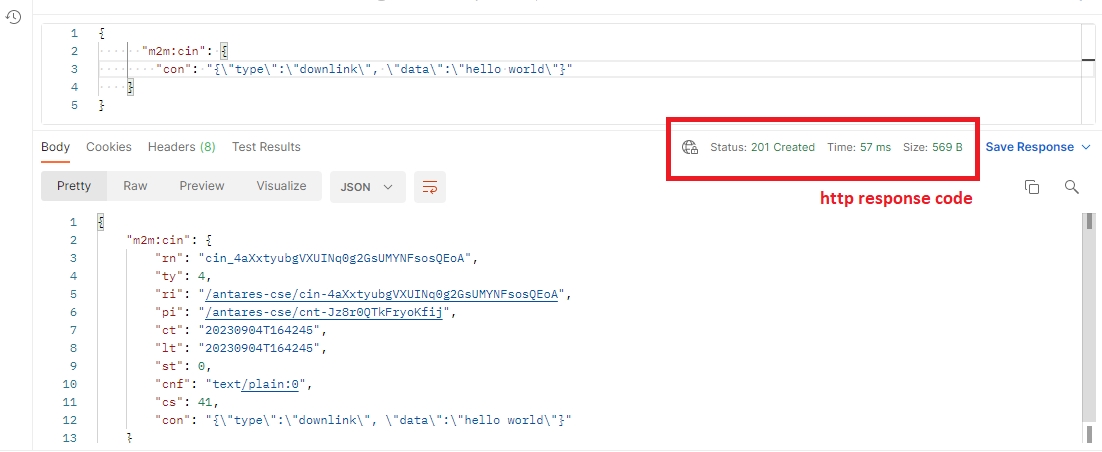Open the Headers (8) tab

[181, 147]
